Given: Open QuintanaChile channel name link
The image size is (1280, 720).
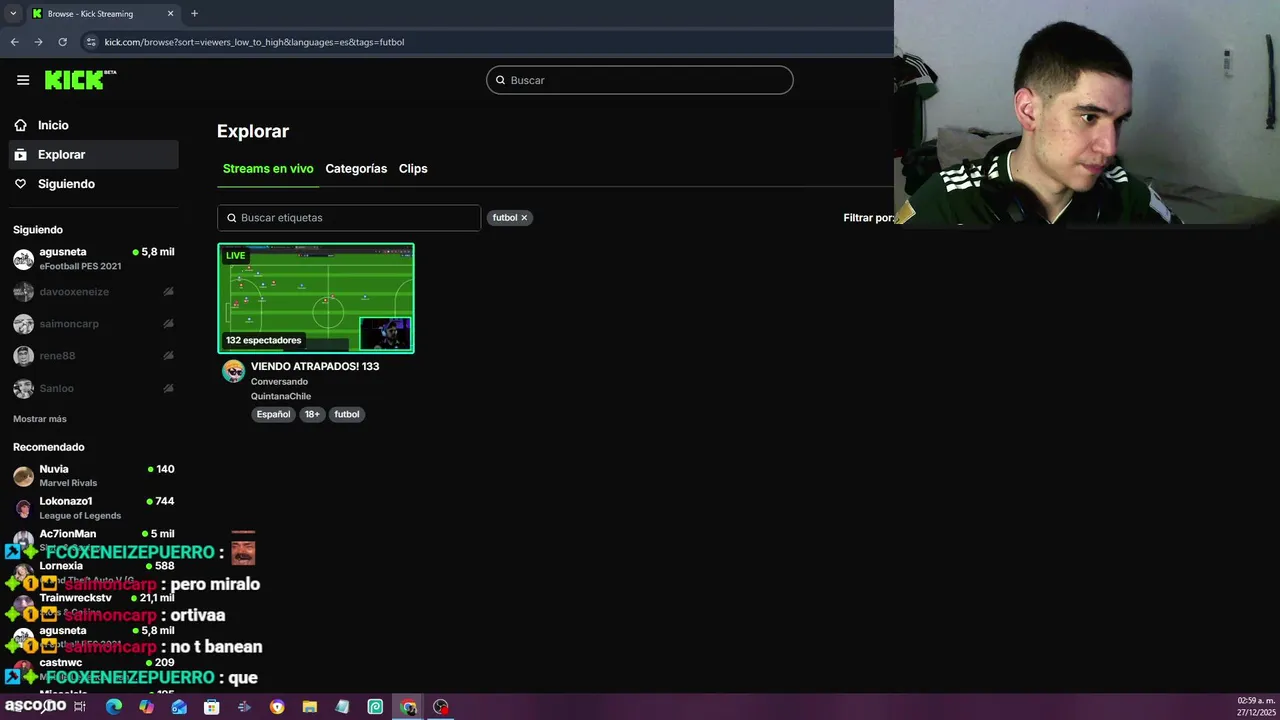Looking at the screenshot, I should point(281,397).
